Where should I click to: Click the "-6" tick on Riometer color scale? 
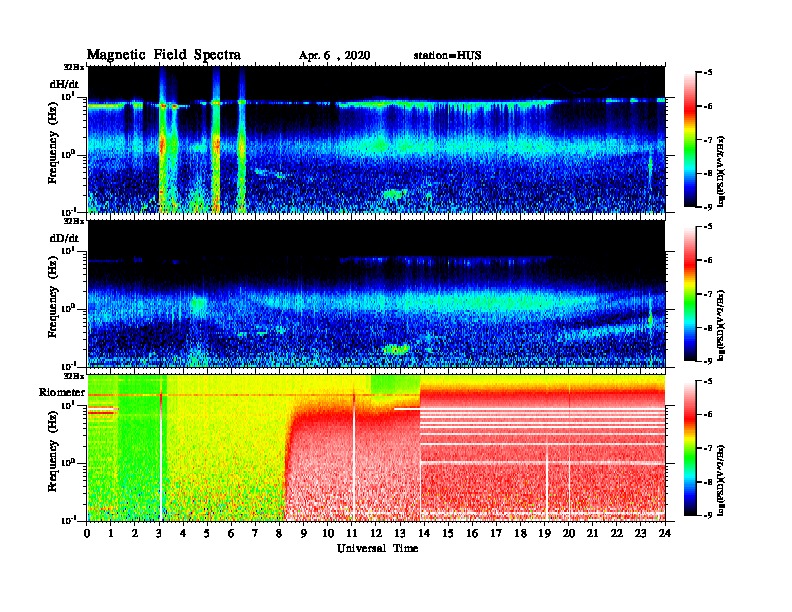pos(707,415)
